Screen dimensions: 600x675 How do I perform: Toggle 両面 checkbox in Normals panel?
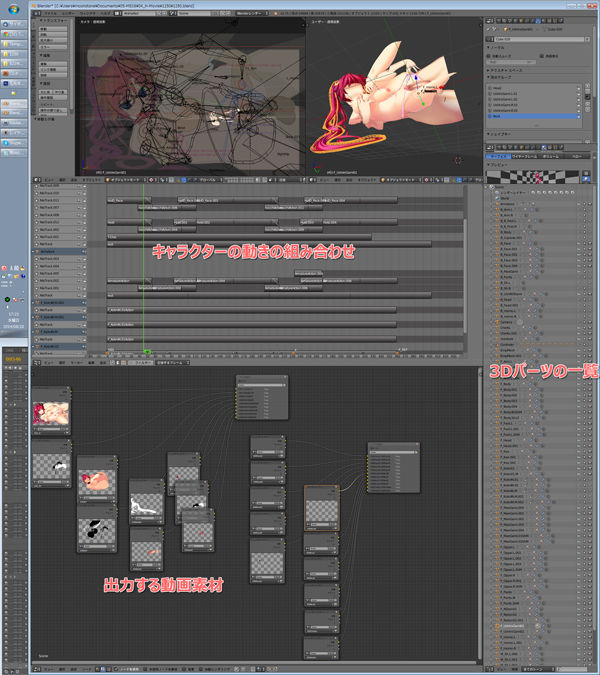541,56
